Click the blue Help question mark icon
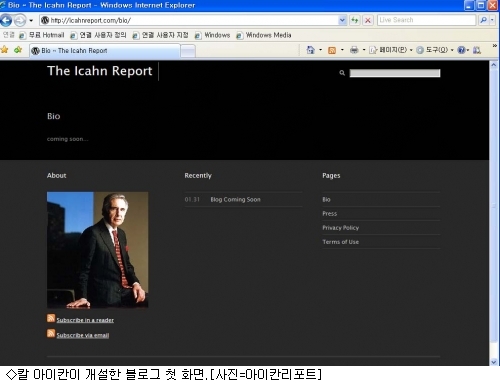Image resolution: width=500 pixels, height=386 pixels. [x=461, y=50]
